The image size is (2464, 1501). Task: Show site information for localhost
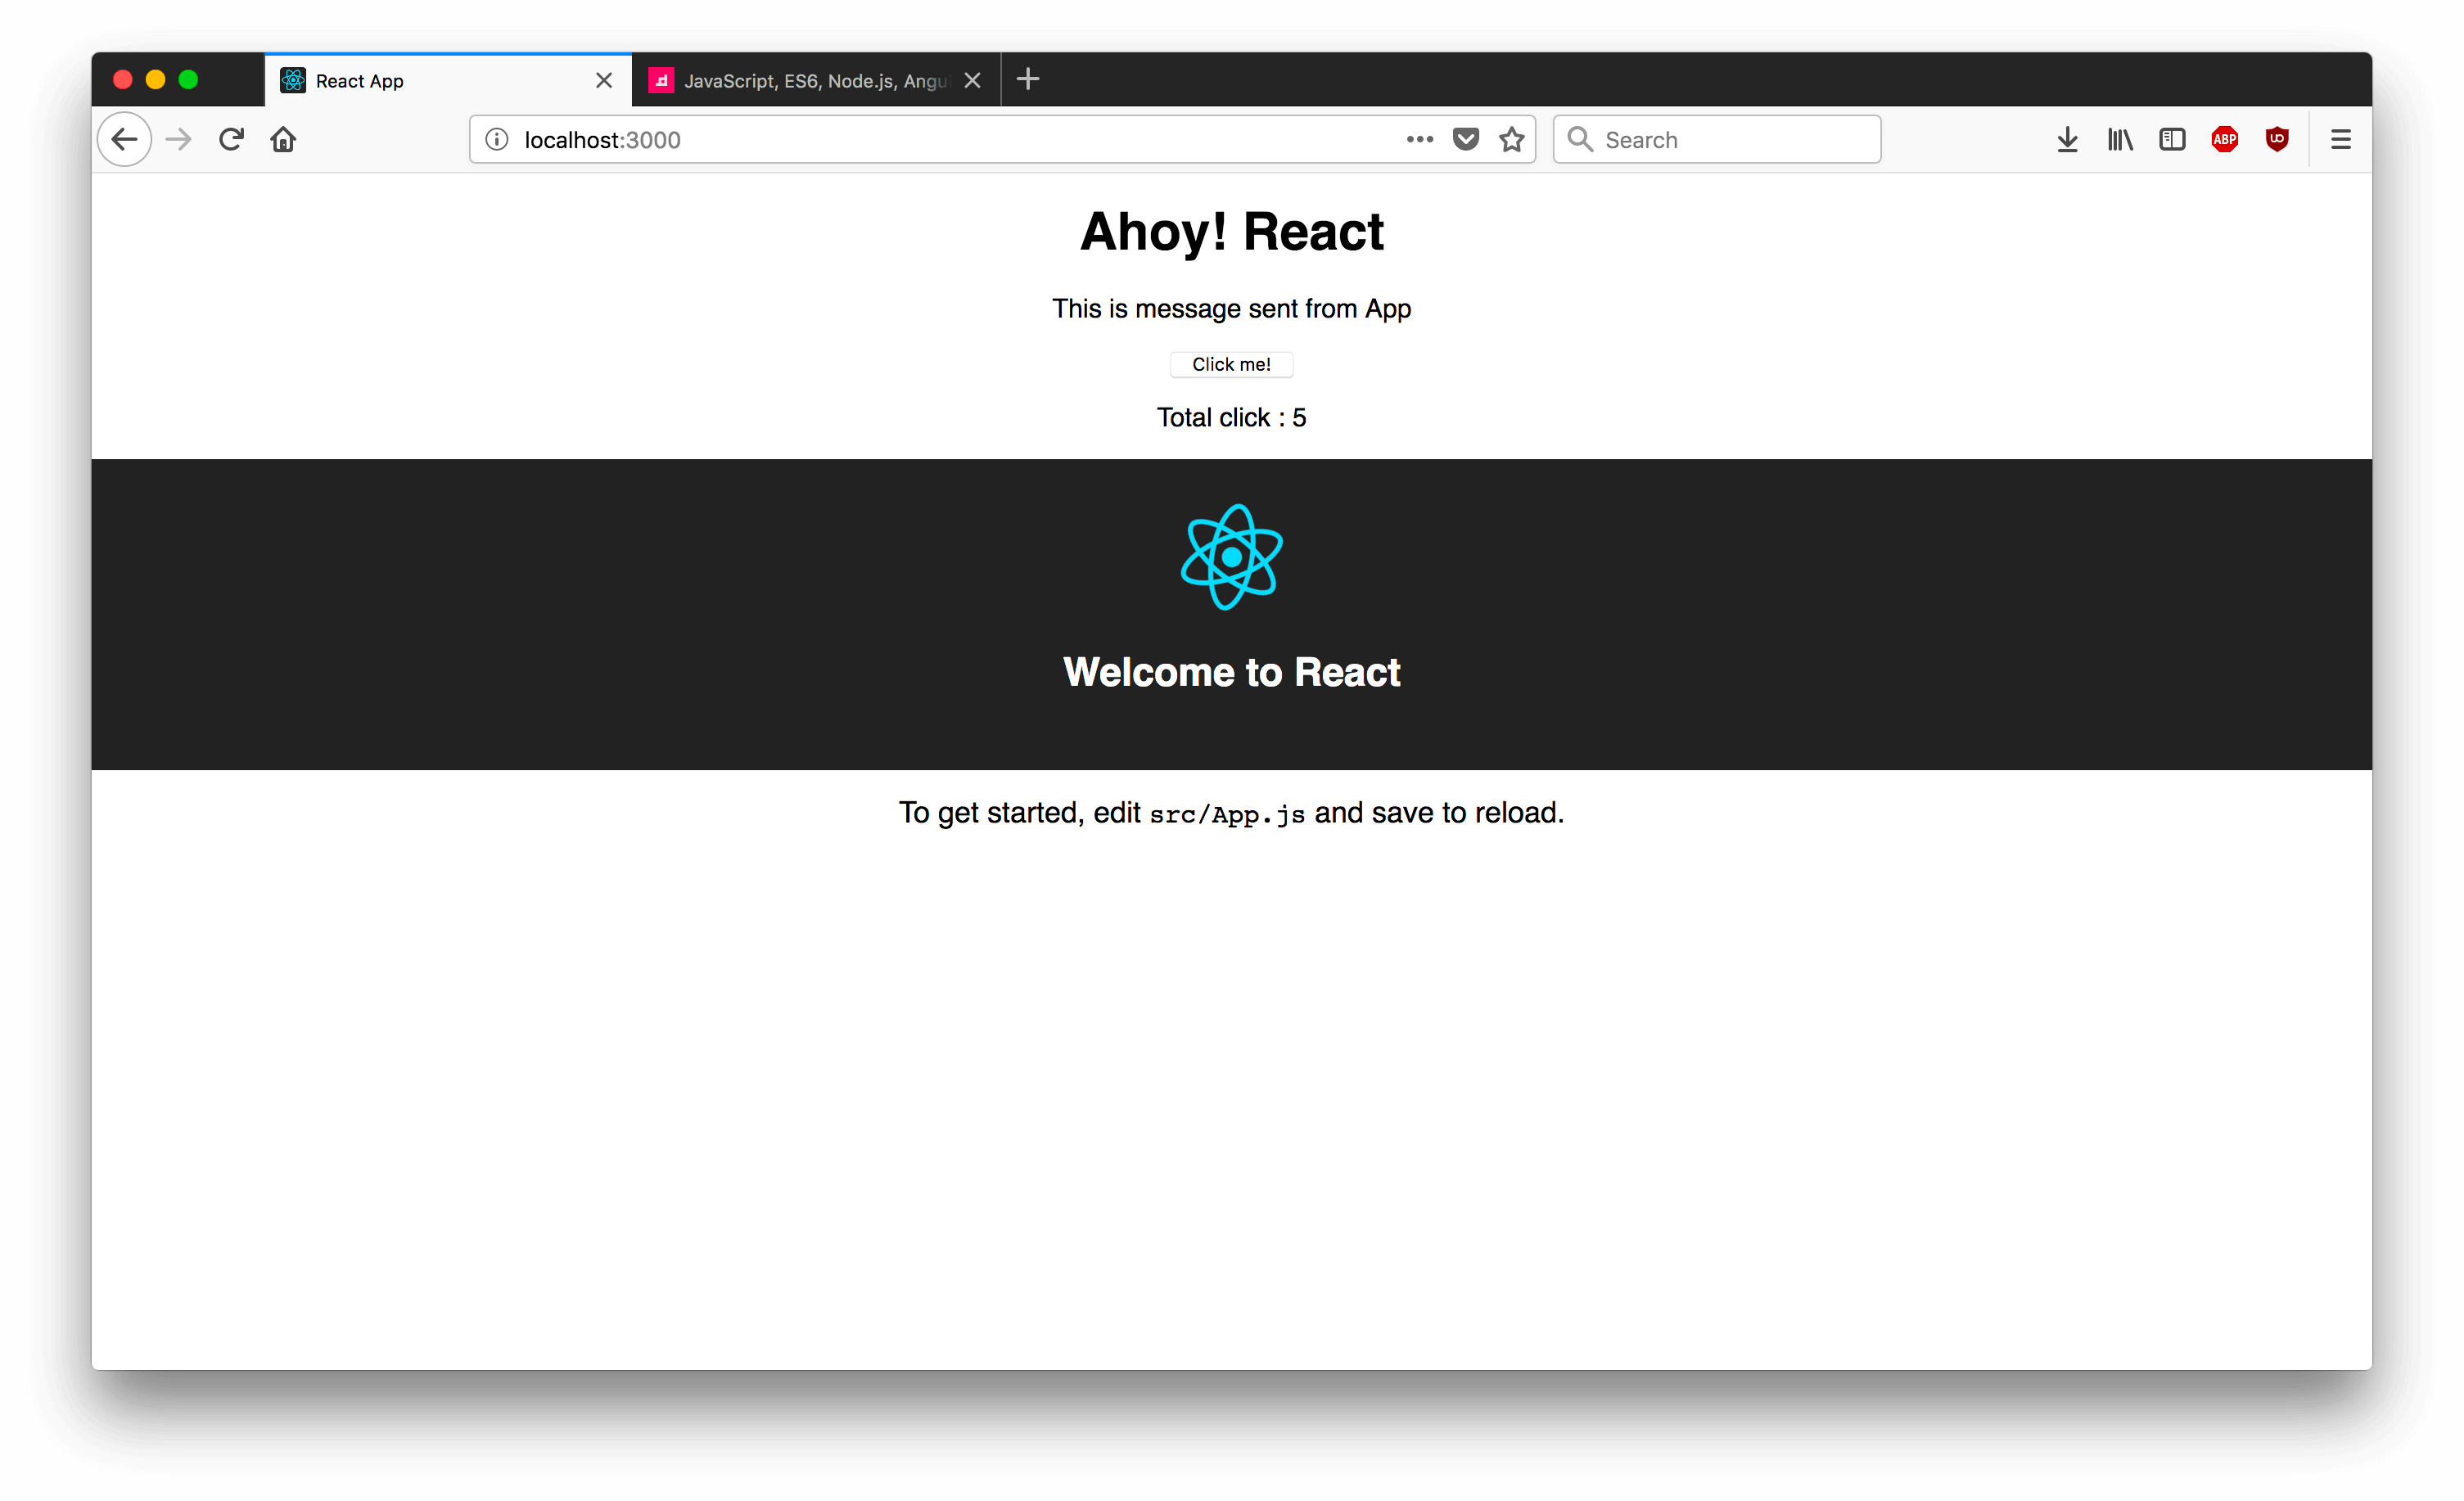point(497,139)
